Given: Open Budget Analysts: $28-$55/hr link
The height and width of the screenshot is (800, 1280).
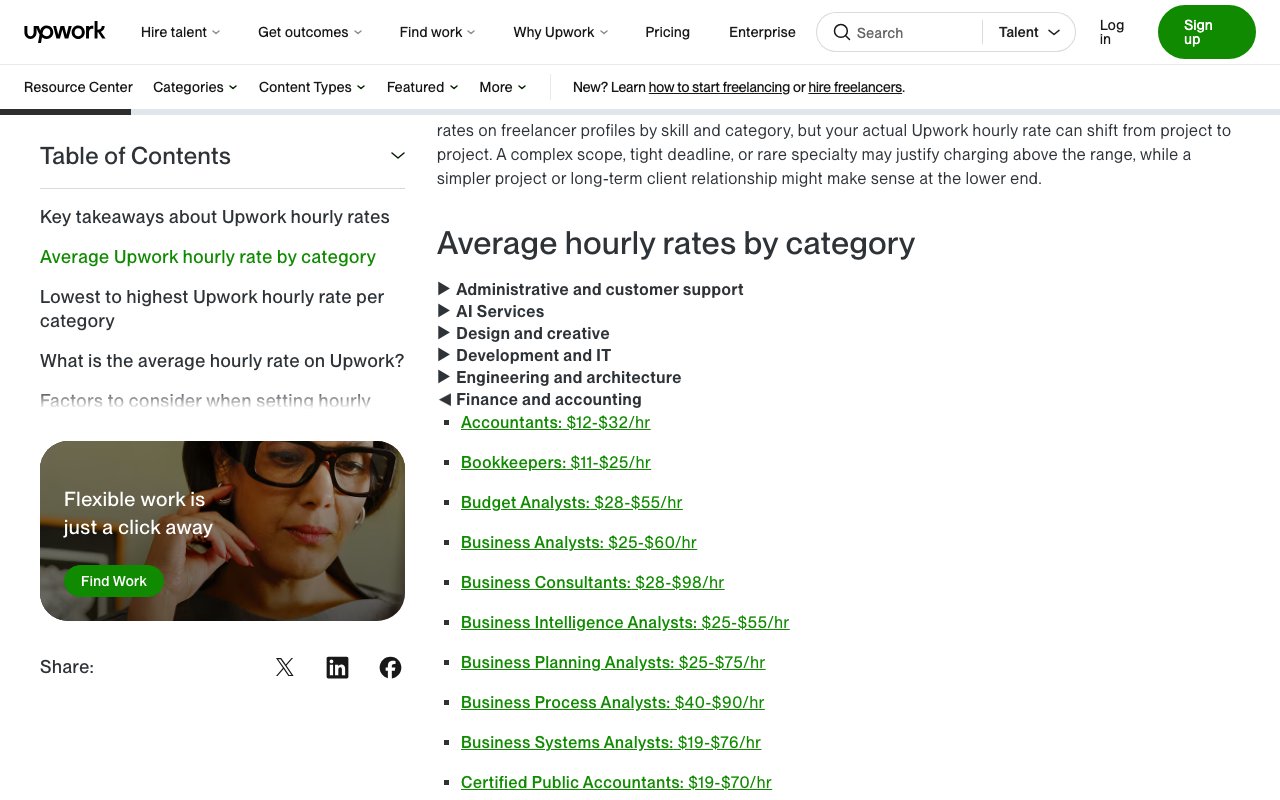Looking at the screenshot, I should (572, 503).
